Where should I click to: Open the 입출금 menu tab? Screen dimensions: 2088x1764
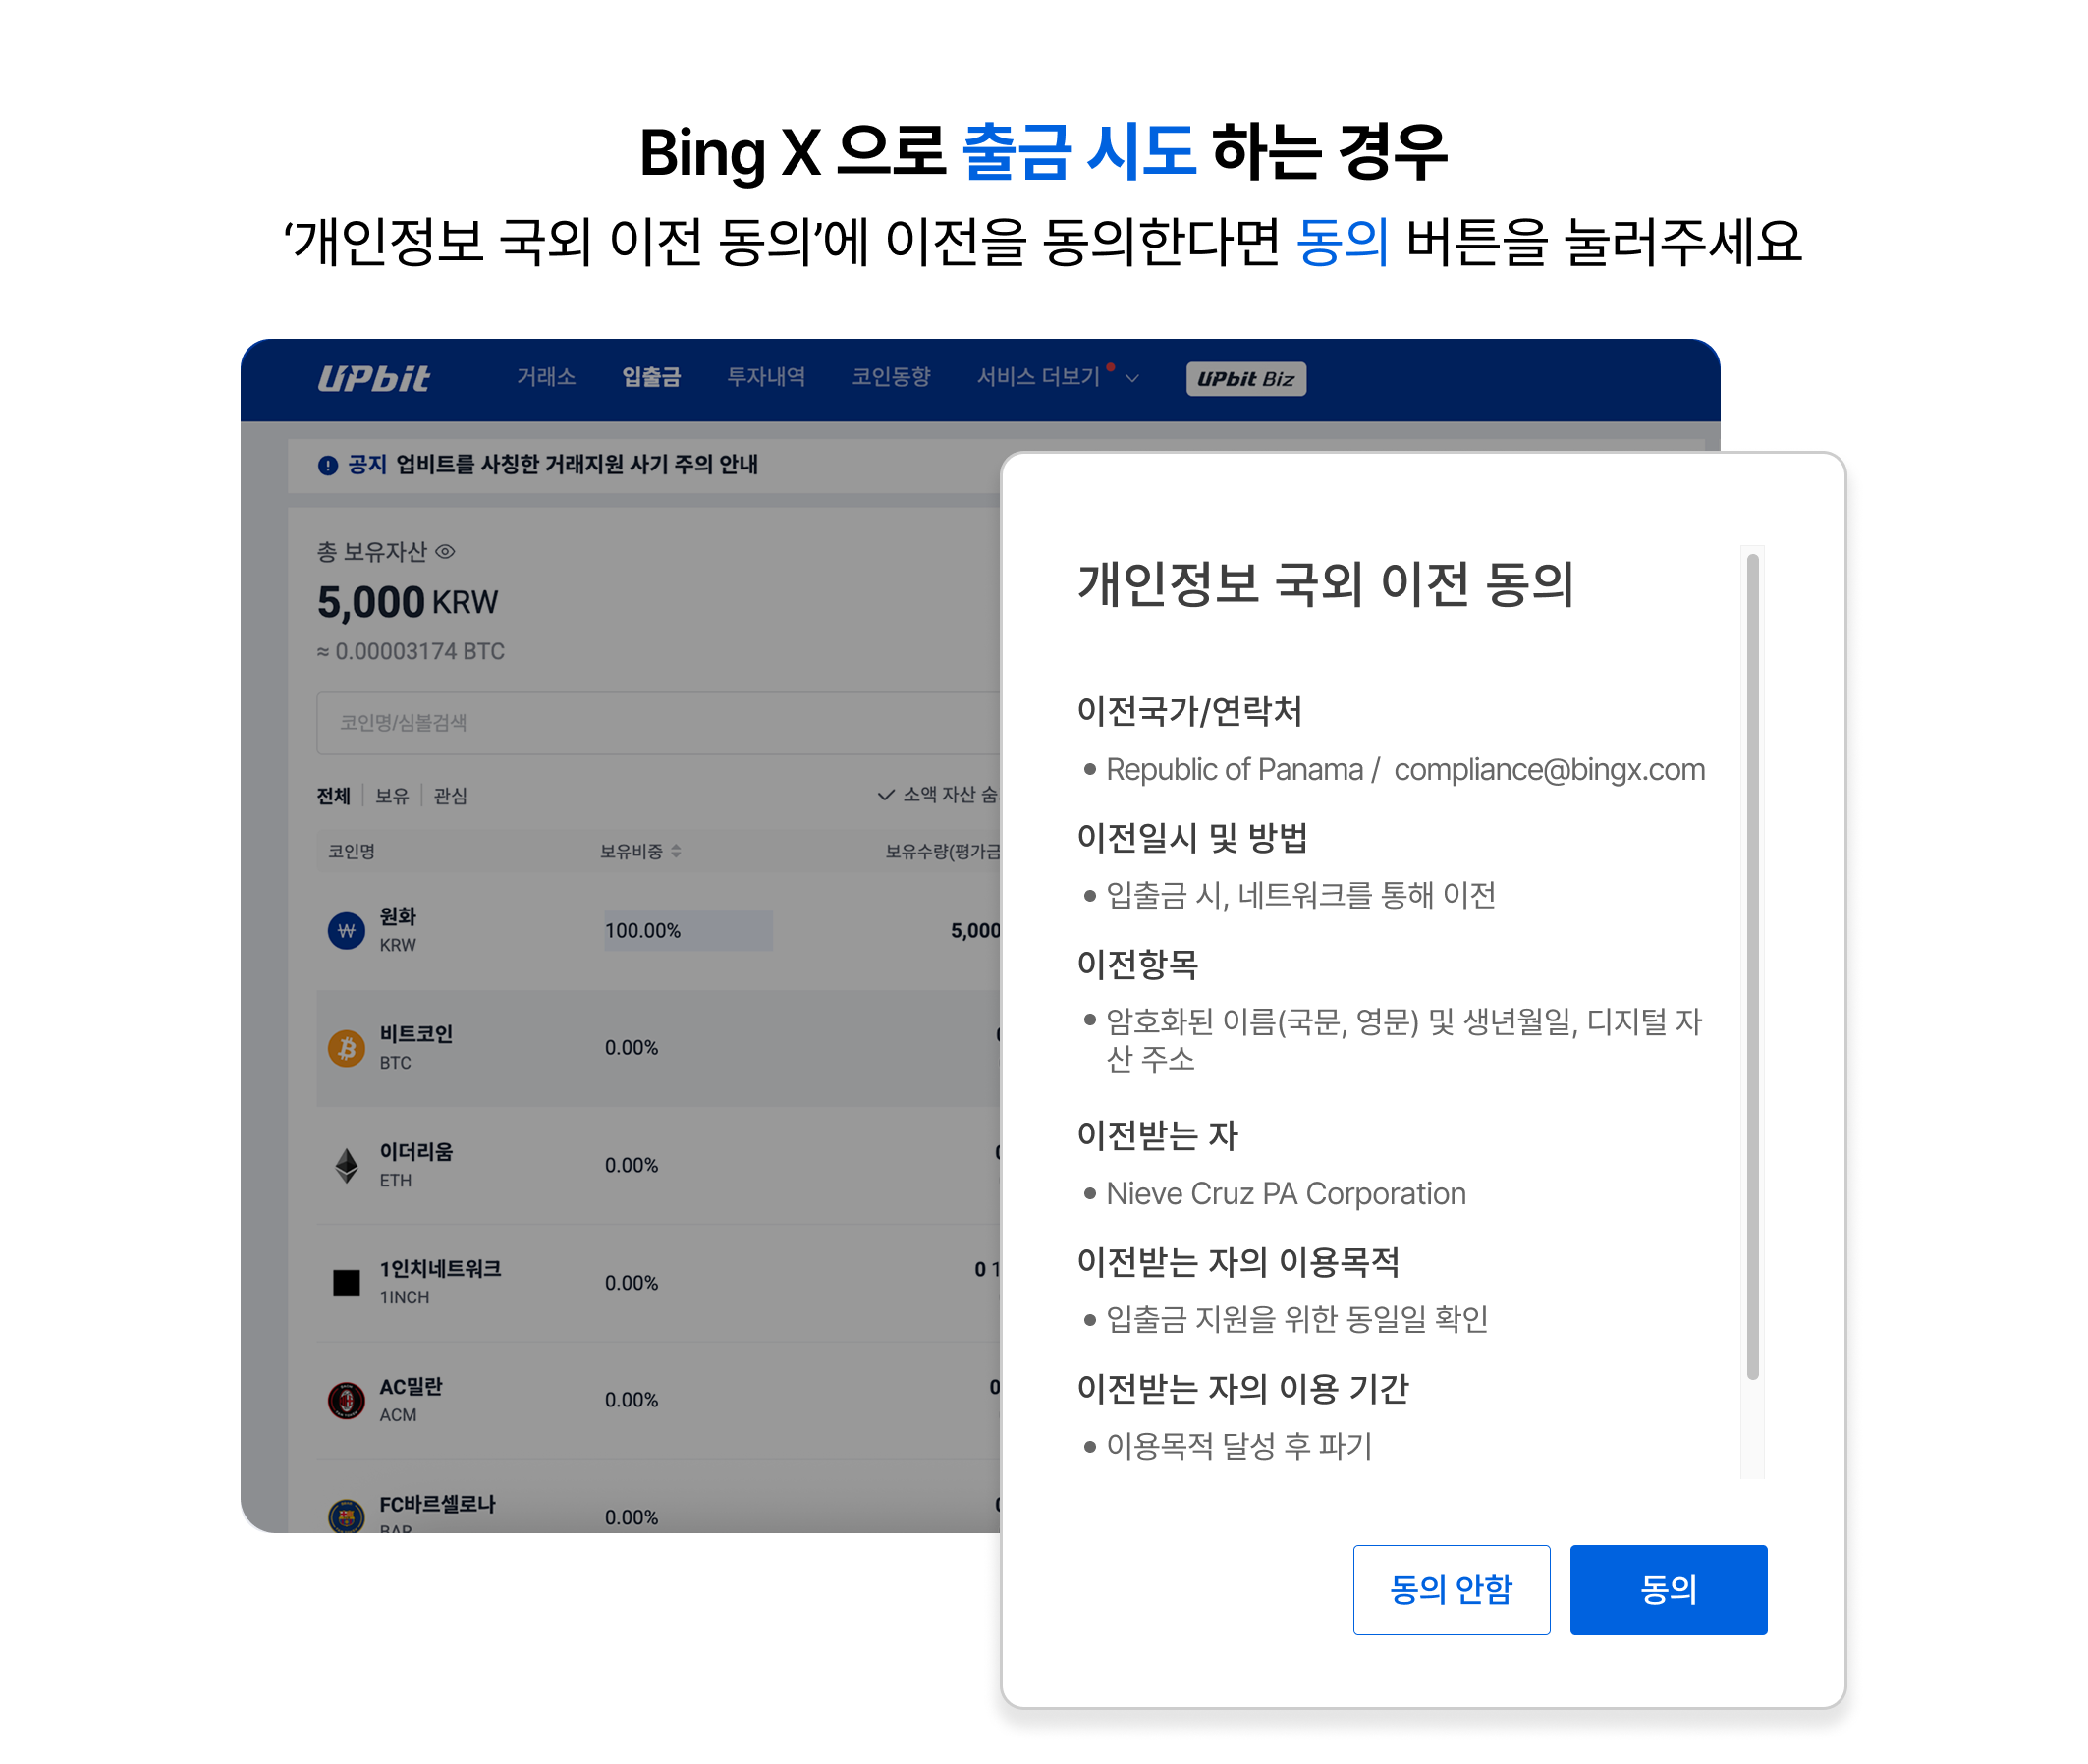pos(651,377)
